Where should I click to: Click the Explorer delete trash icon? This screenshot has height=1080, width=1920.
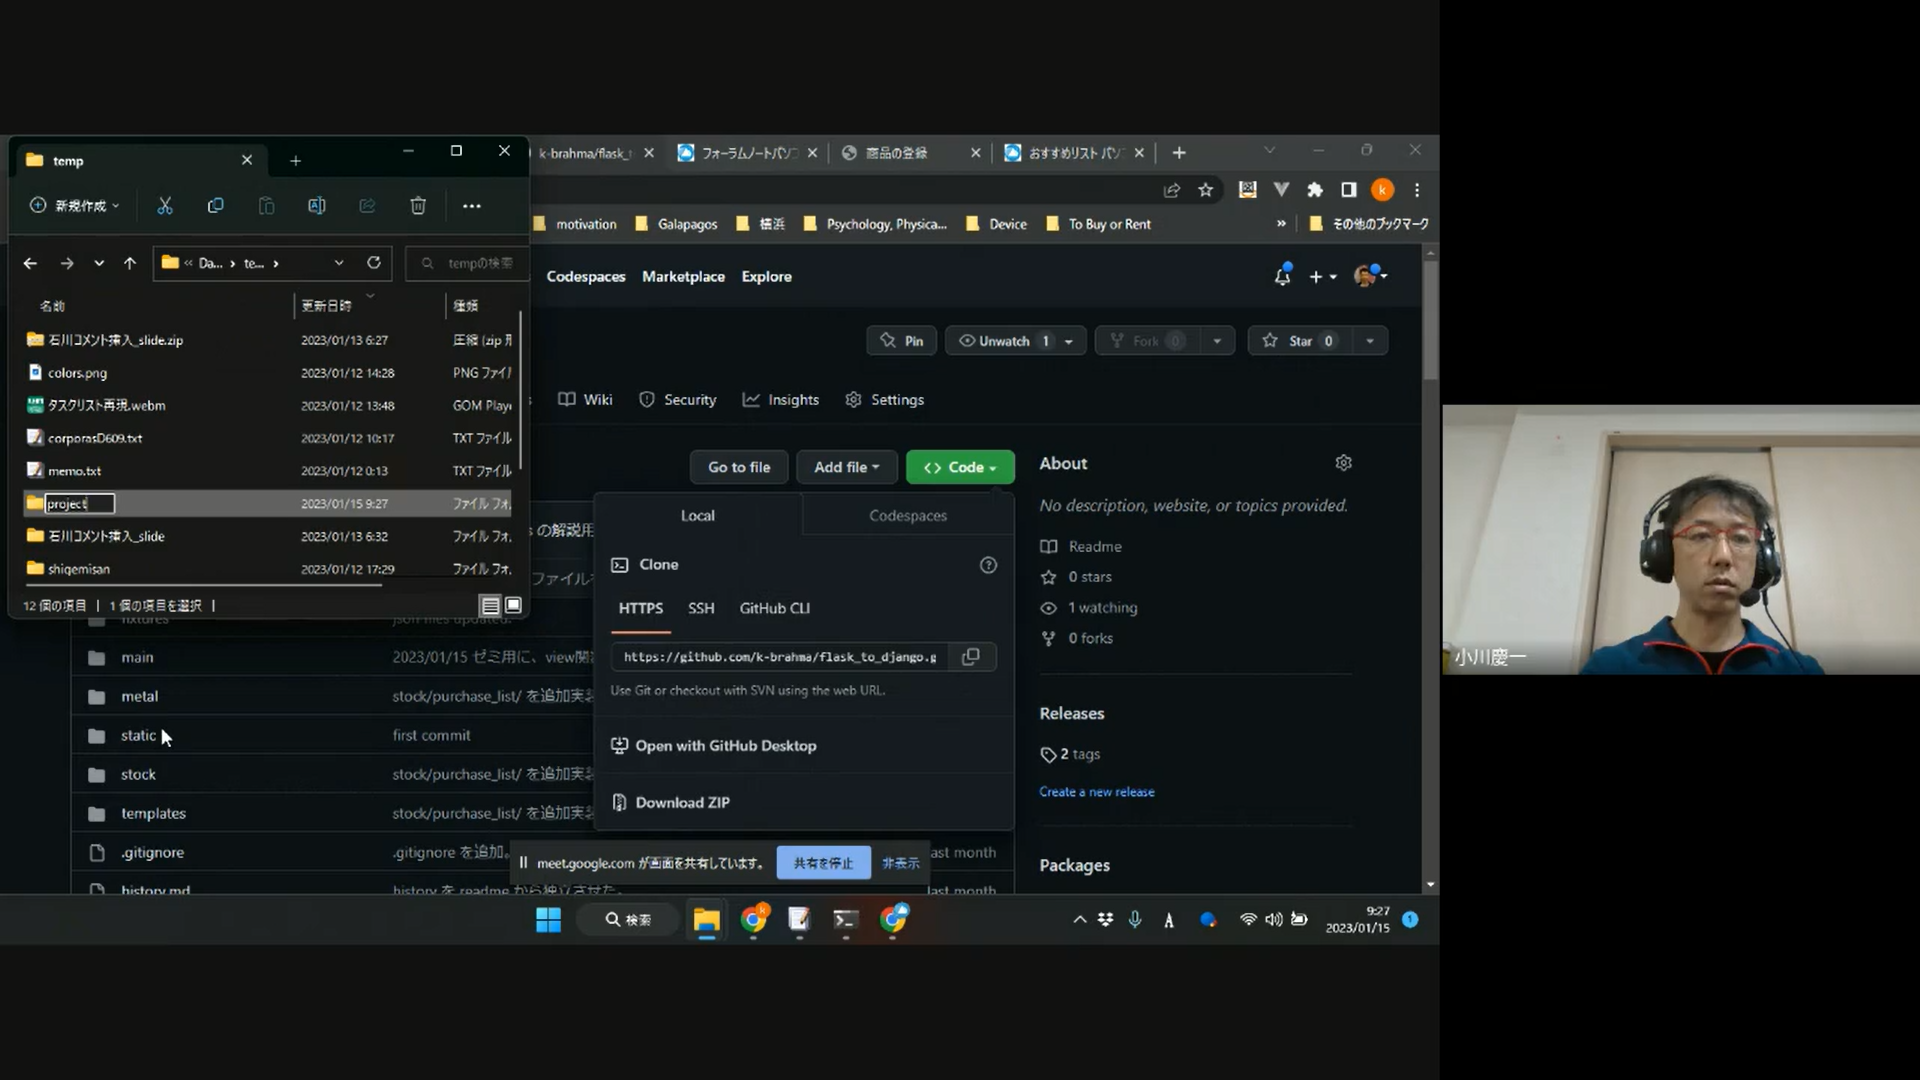[418, 206]
